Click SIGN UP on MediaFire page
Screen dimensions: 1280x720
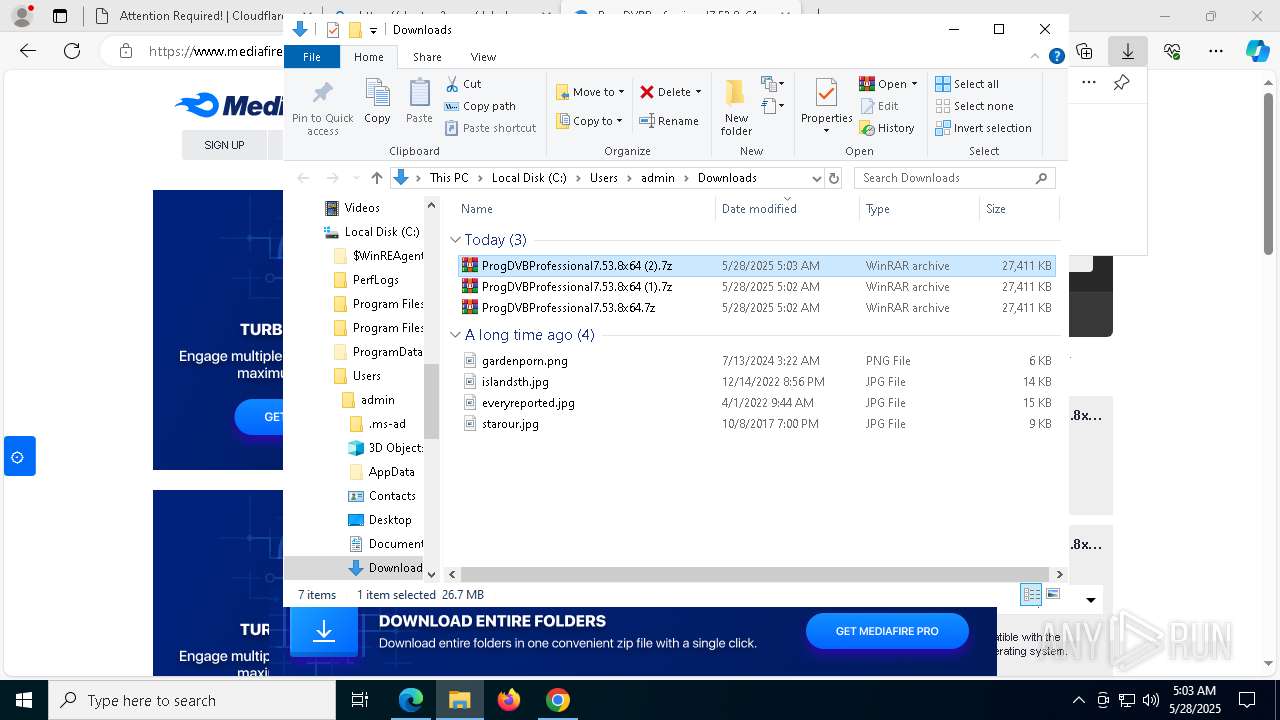(x=224, y=145)
